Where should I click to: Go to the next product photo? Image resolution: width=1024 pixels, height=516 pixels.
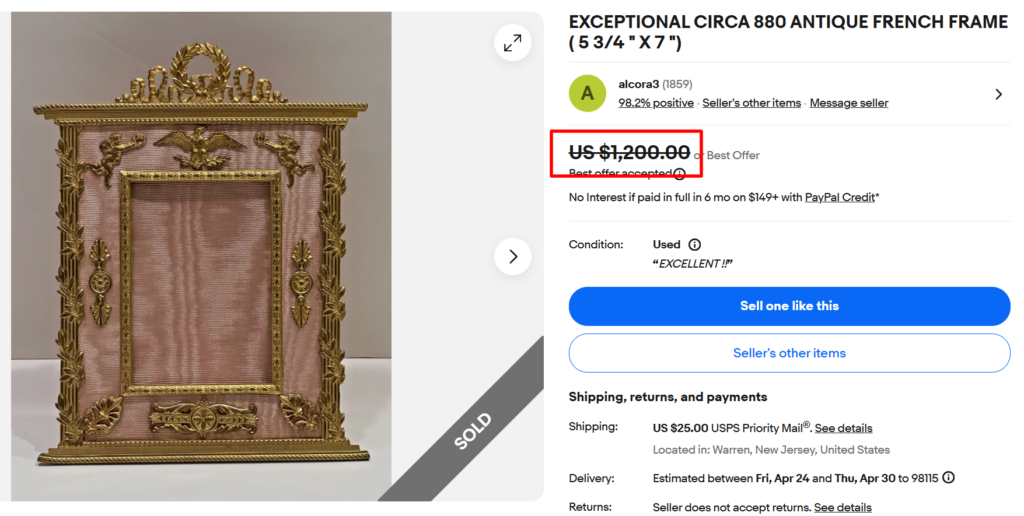click(x=513, y=256)
